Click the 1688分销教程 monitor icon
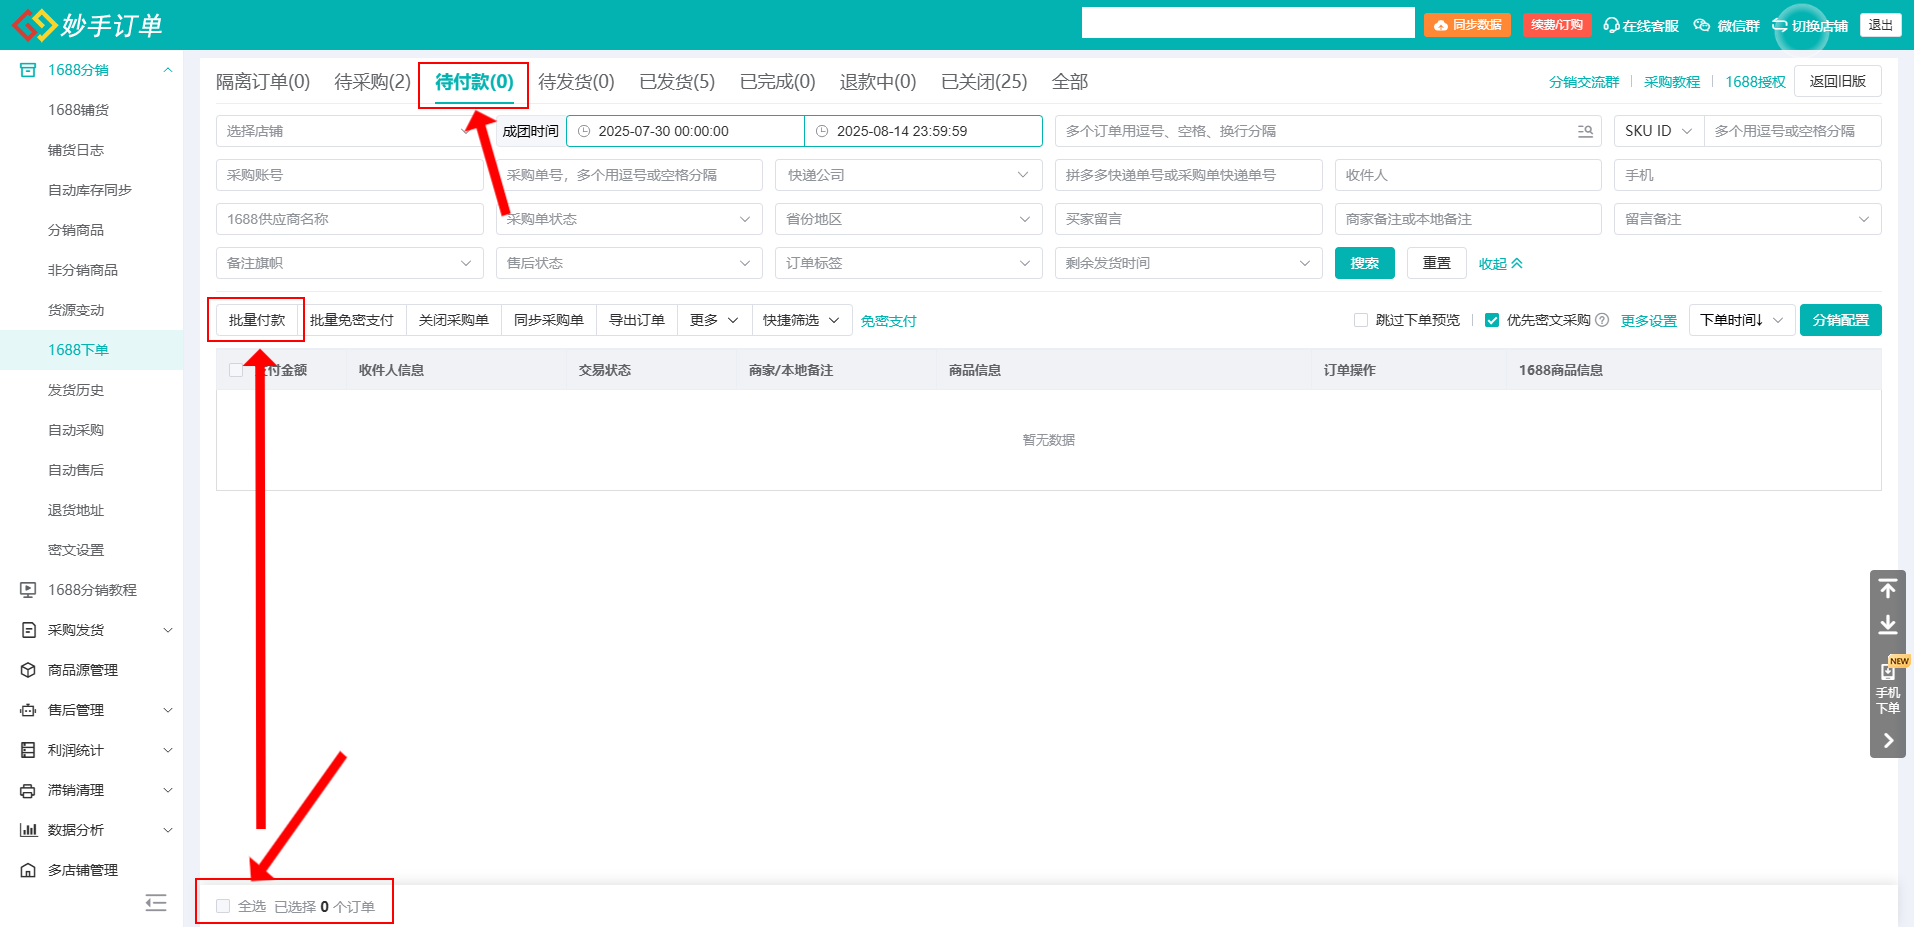Image resolution: width=1914 pixels, height=927 pixels. (28, 590)
